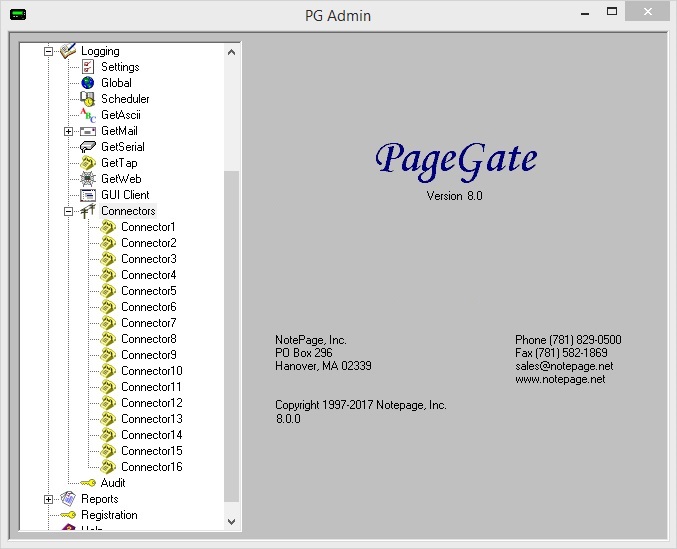
Task: Click the sales@notepage.net email text
Action: pos(564,366)
